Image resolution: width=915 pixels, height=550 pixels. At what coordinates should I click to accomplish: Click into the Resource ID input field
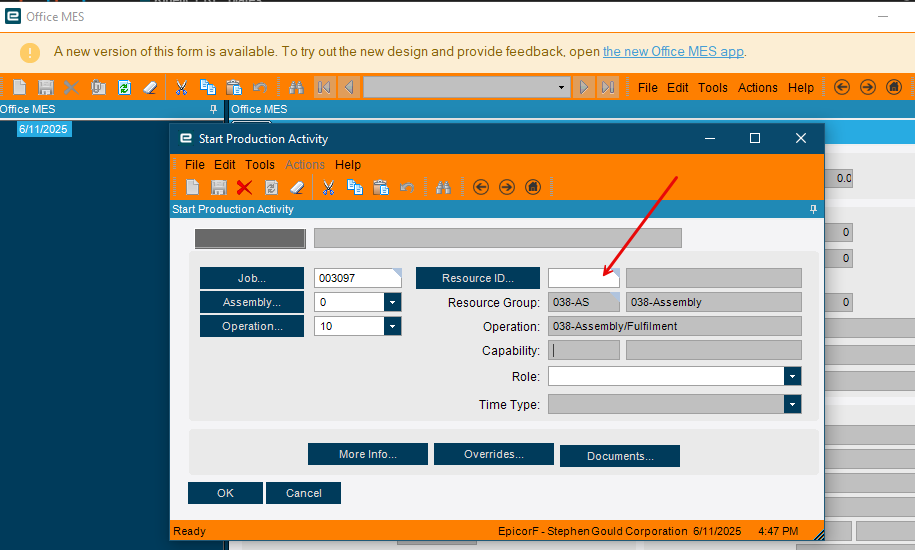pos(584,278)
